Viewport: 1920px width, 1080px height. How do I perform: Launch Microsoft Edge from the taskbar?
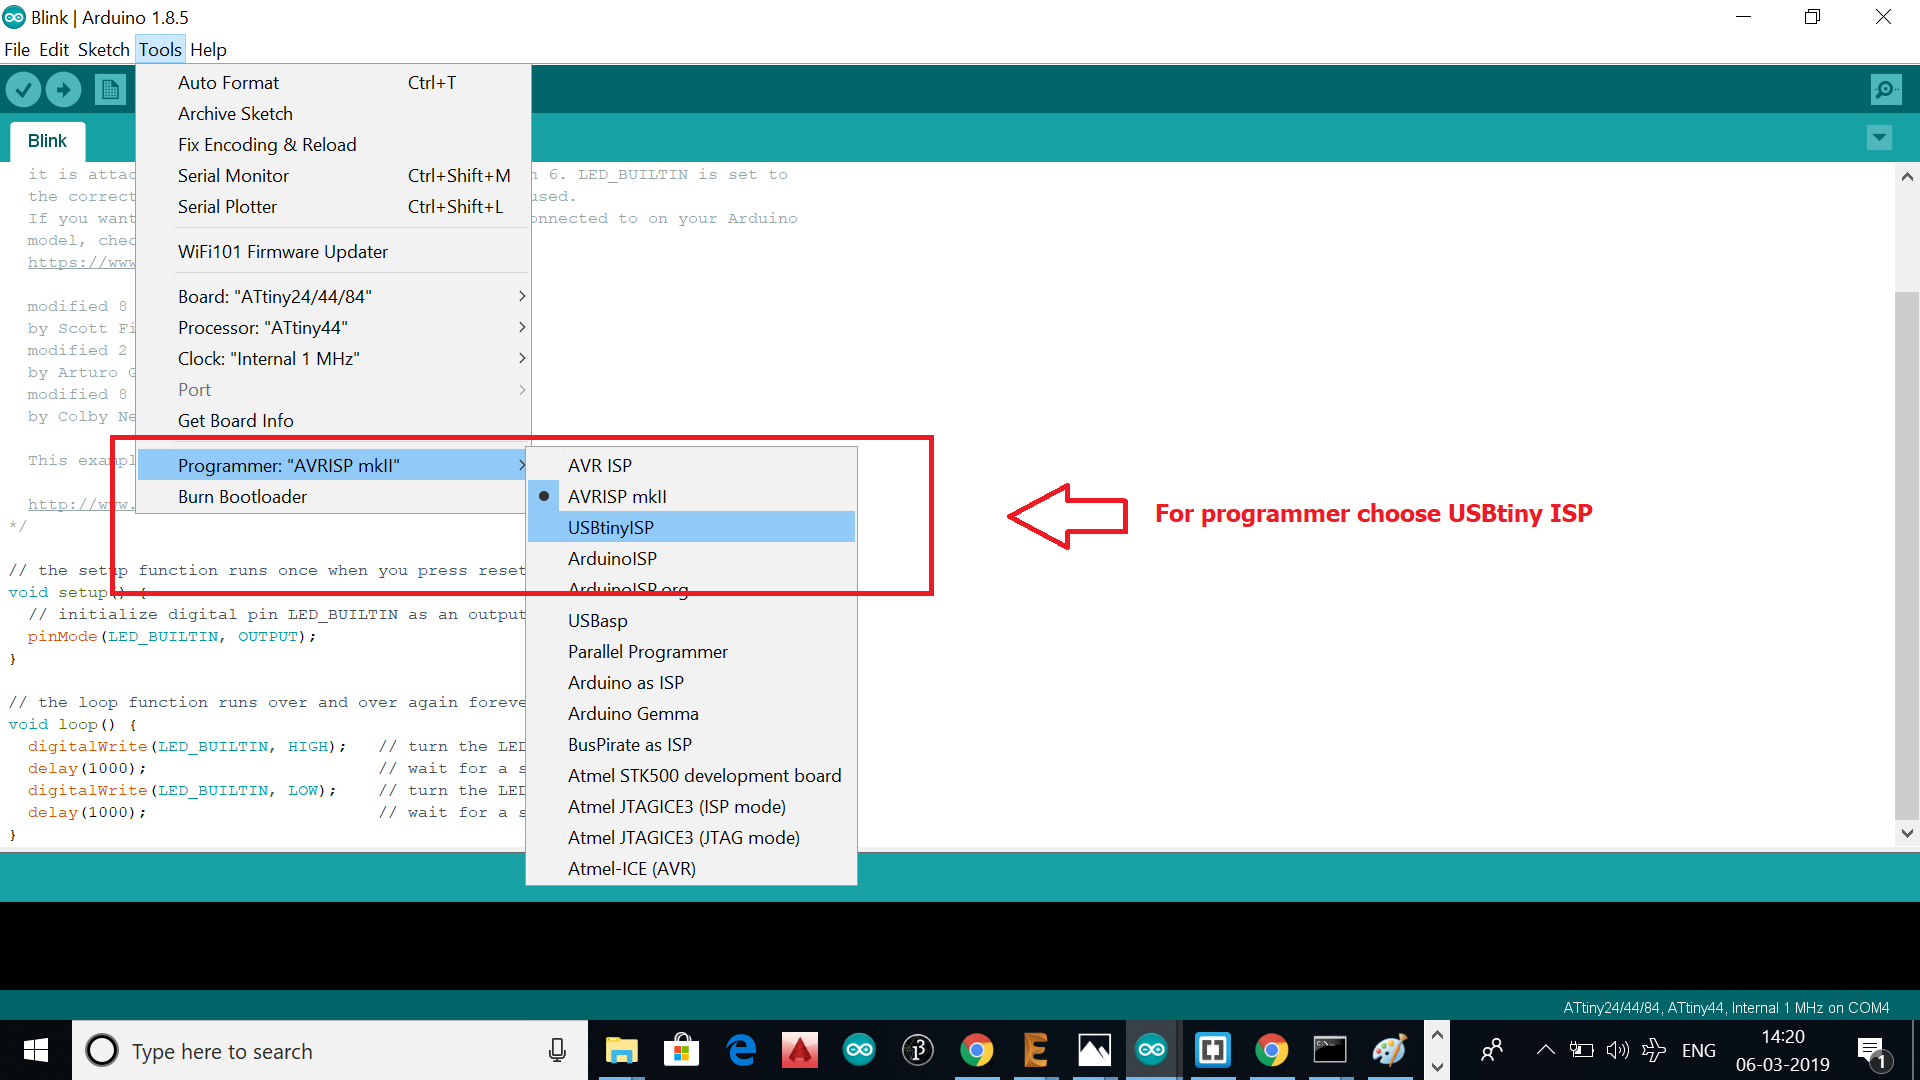[x=741, y=1050]
